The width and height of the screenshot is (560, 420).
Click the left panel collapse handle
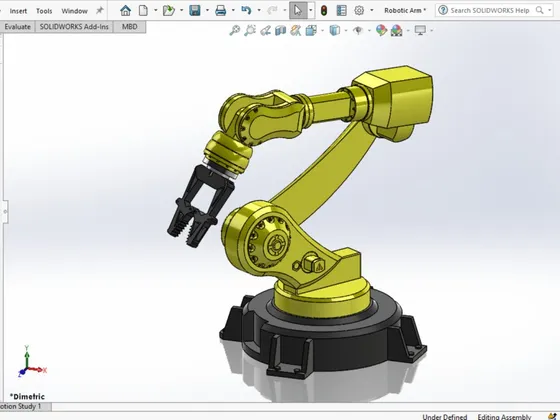tap(5, 211)
